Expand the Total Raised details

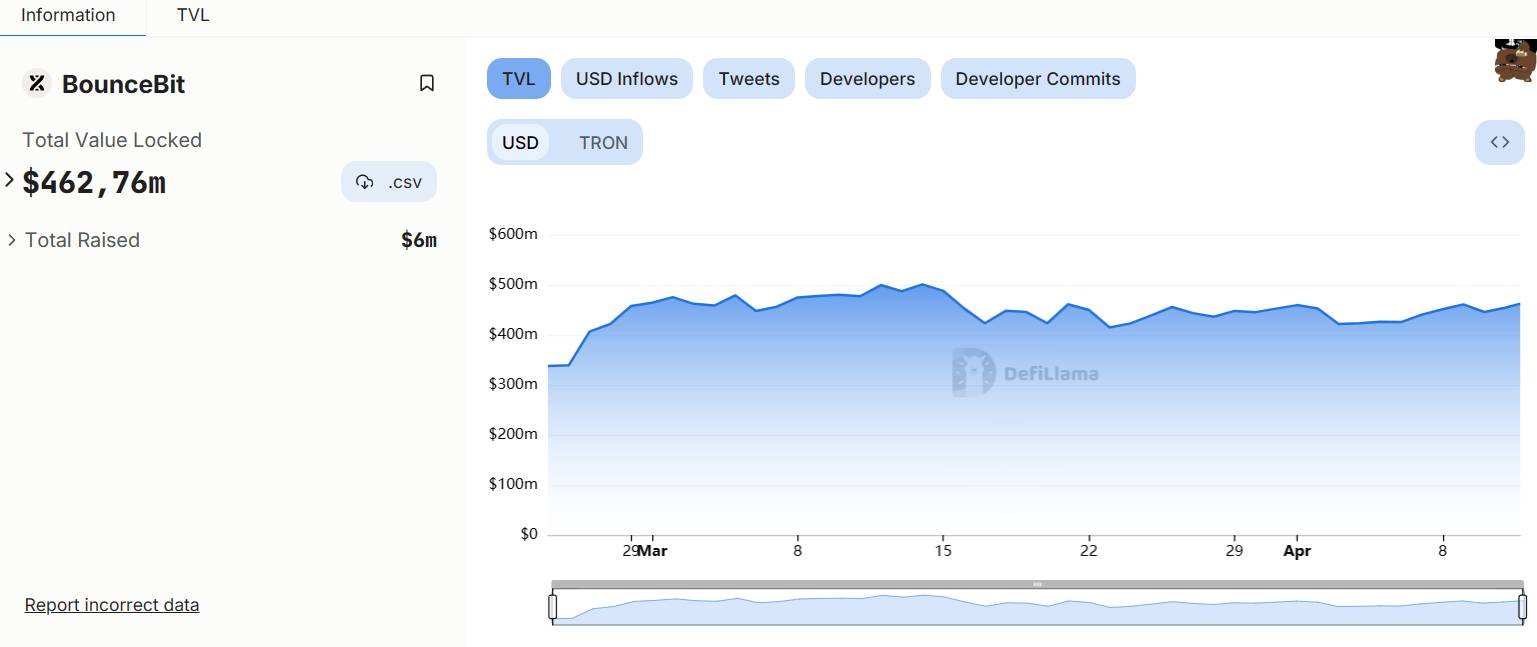coord(11,240)
